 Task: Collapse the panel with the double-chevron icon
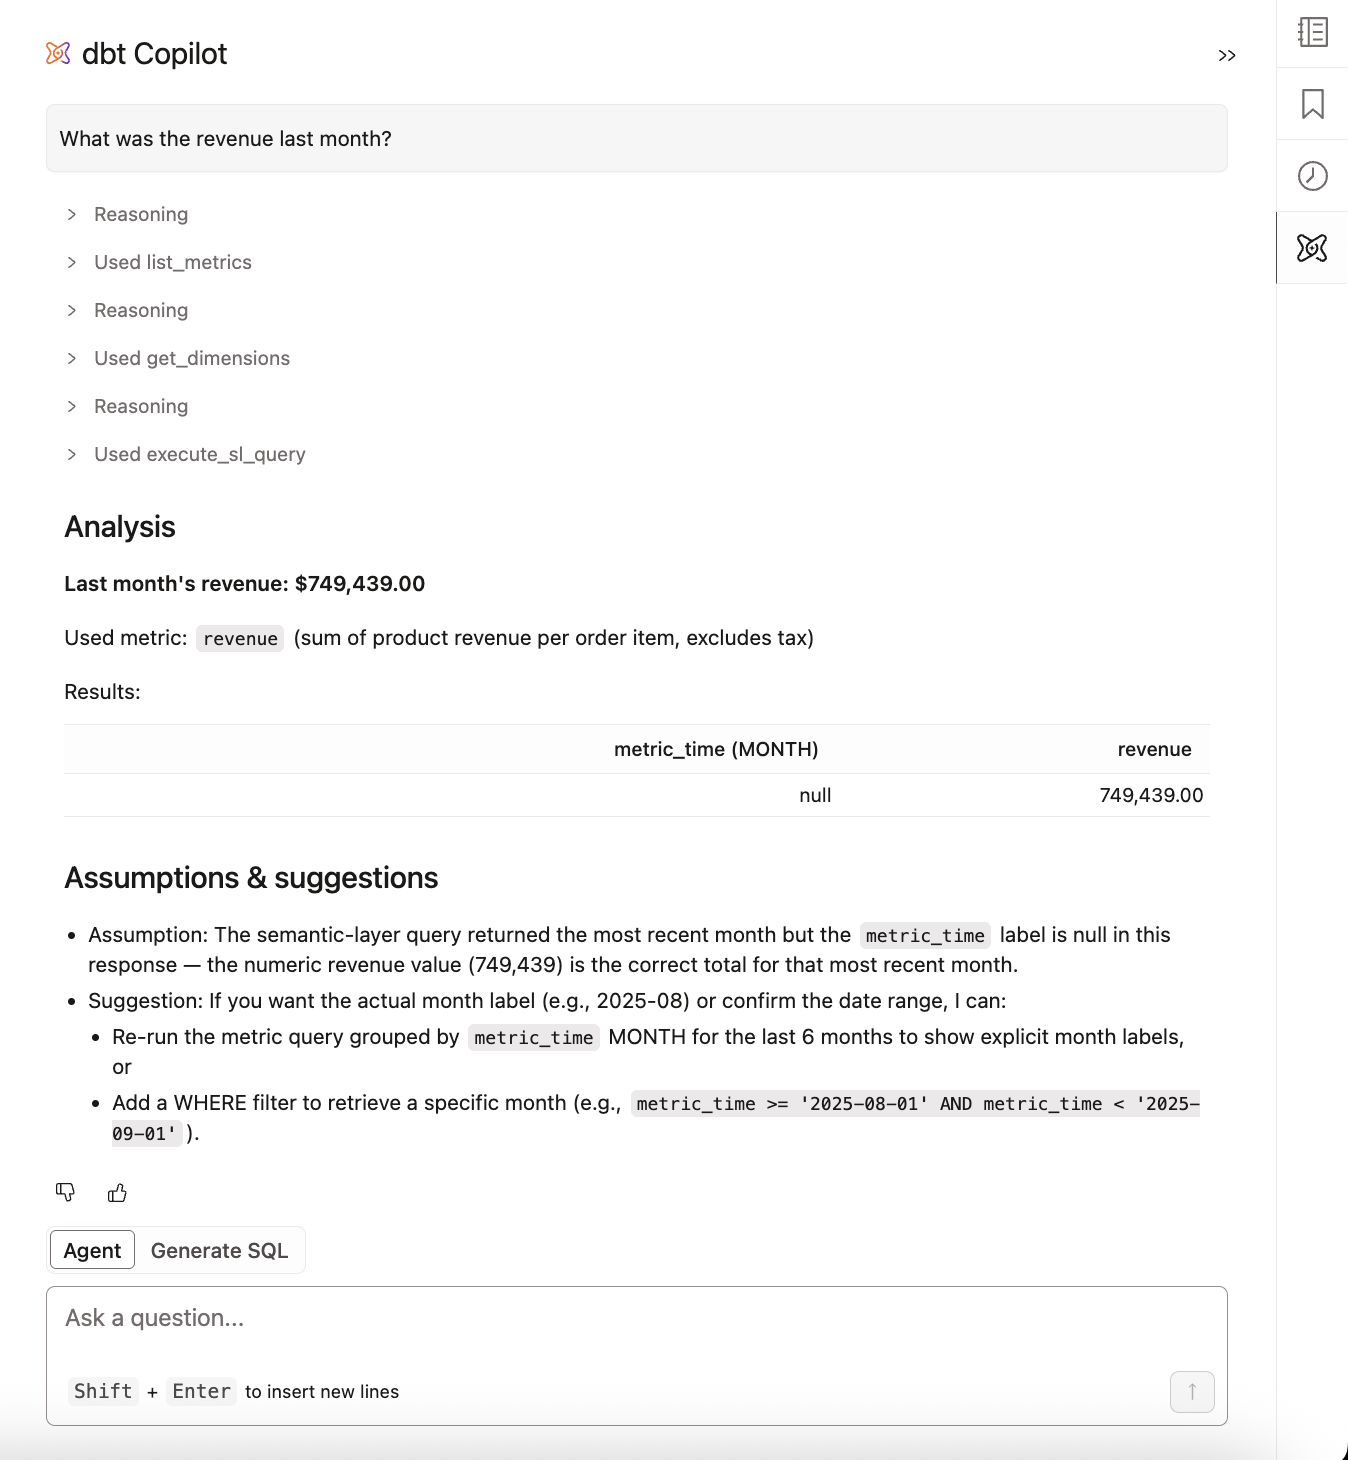[1227, 55]
